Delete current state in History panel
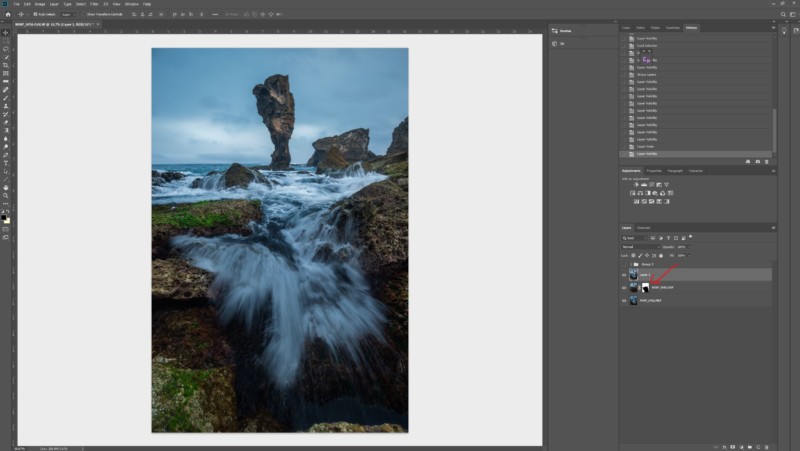Image resolution: width=800 pixels, height=451 pixels. click(x=766, y=162)
